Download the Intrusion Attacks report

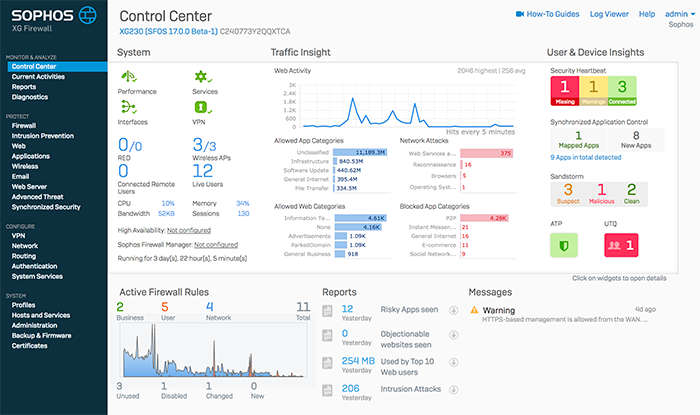pyautogui.click(x=454, y=390)
